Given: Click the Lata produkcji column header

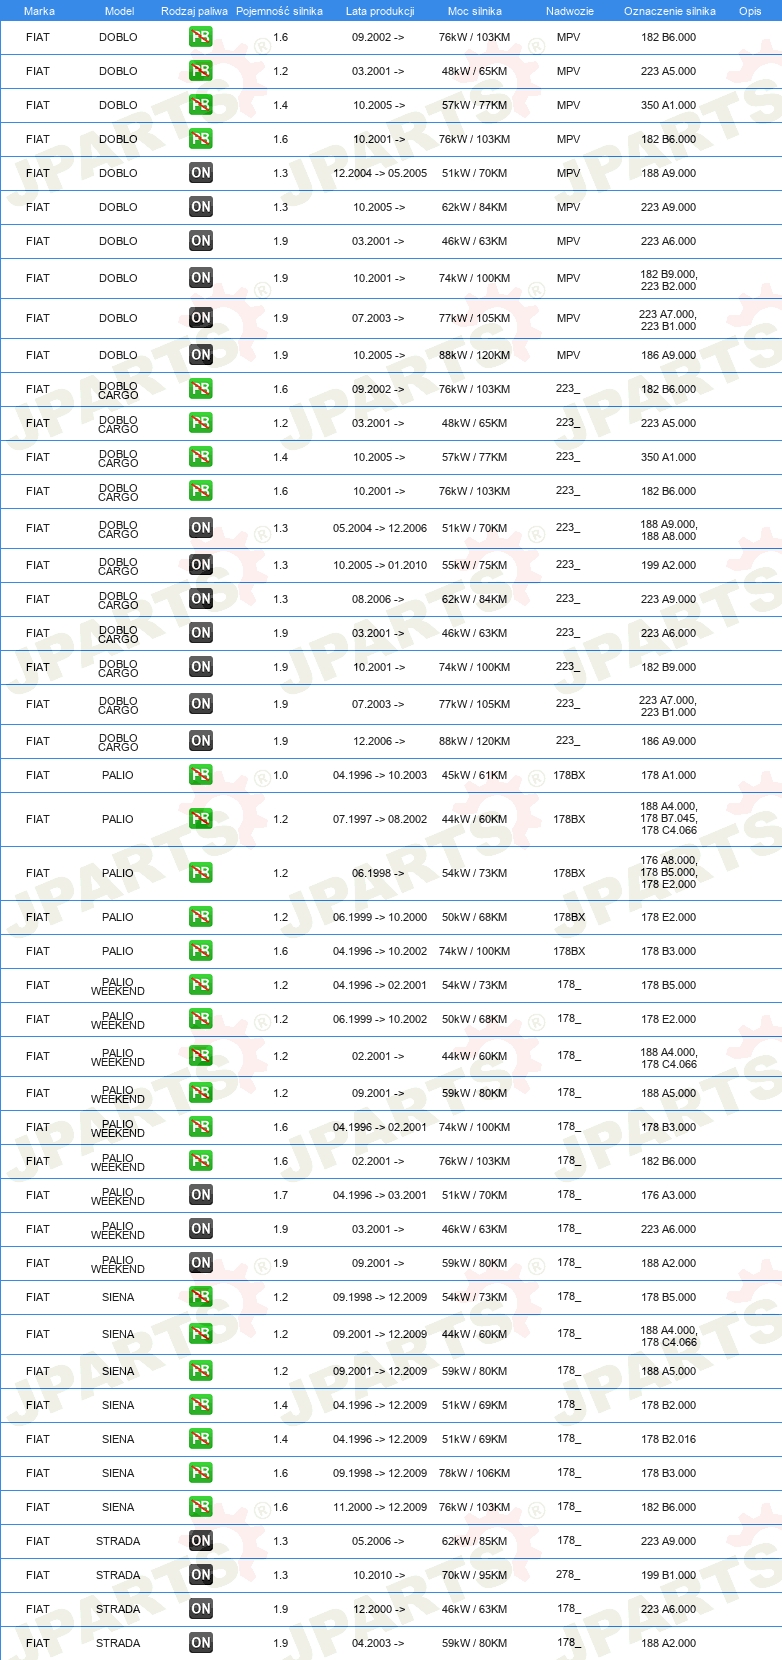Looking at the screenshot, I should [x=380, y=11].
